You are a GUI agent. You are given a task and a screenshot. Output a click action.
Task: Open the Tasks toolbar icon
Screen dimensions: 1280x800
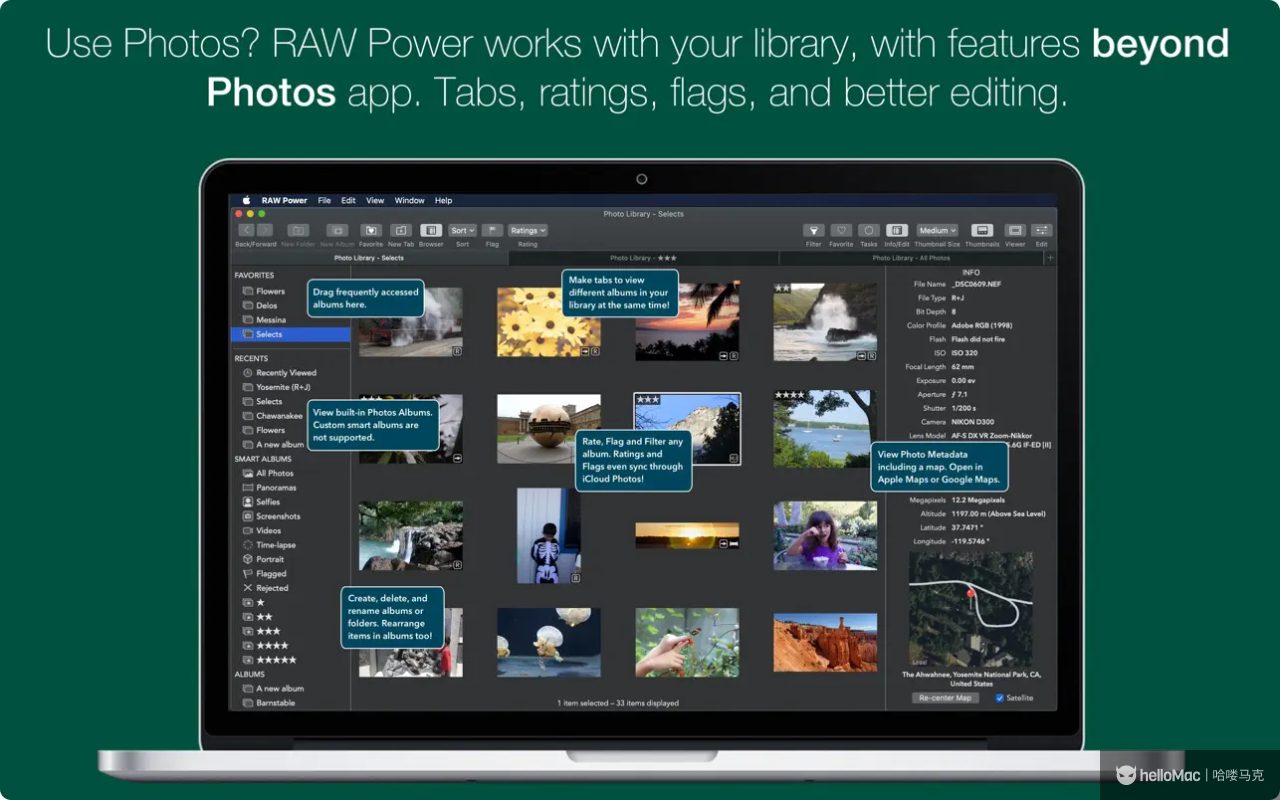point(869,230)
